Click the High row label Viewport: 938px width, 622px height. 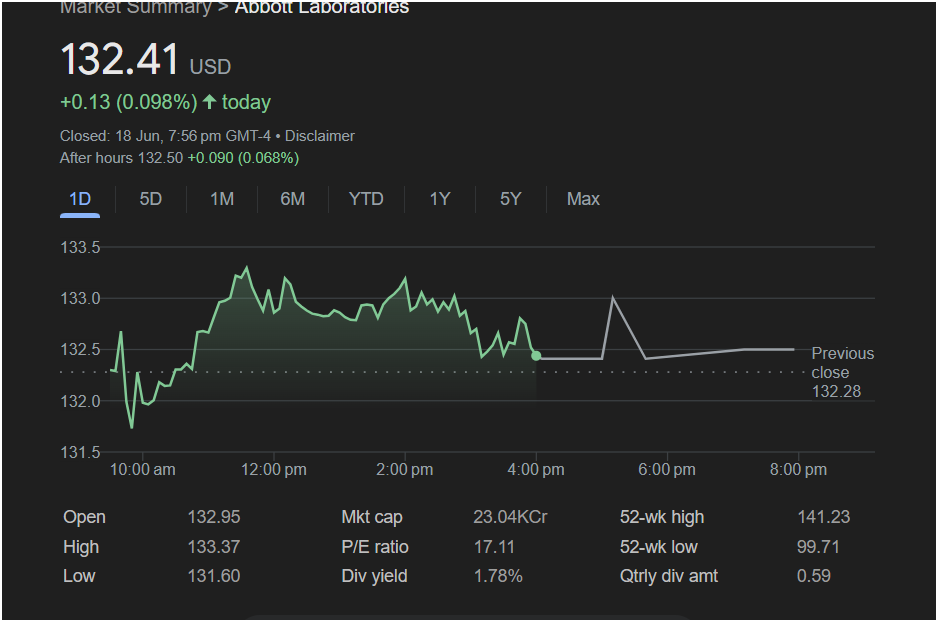(x=81, y=547)
